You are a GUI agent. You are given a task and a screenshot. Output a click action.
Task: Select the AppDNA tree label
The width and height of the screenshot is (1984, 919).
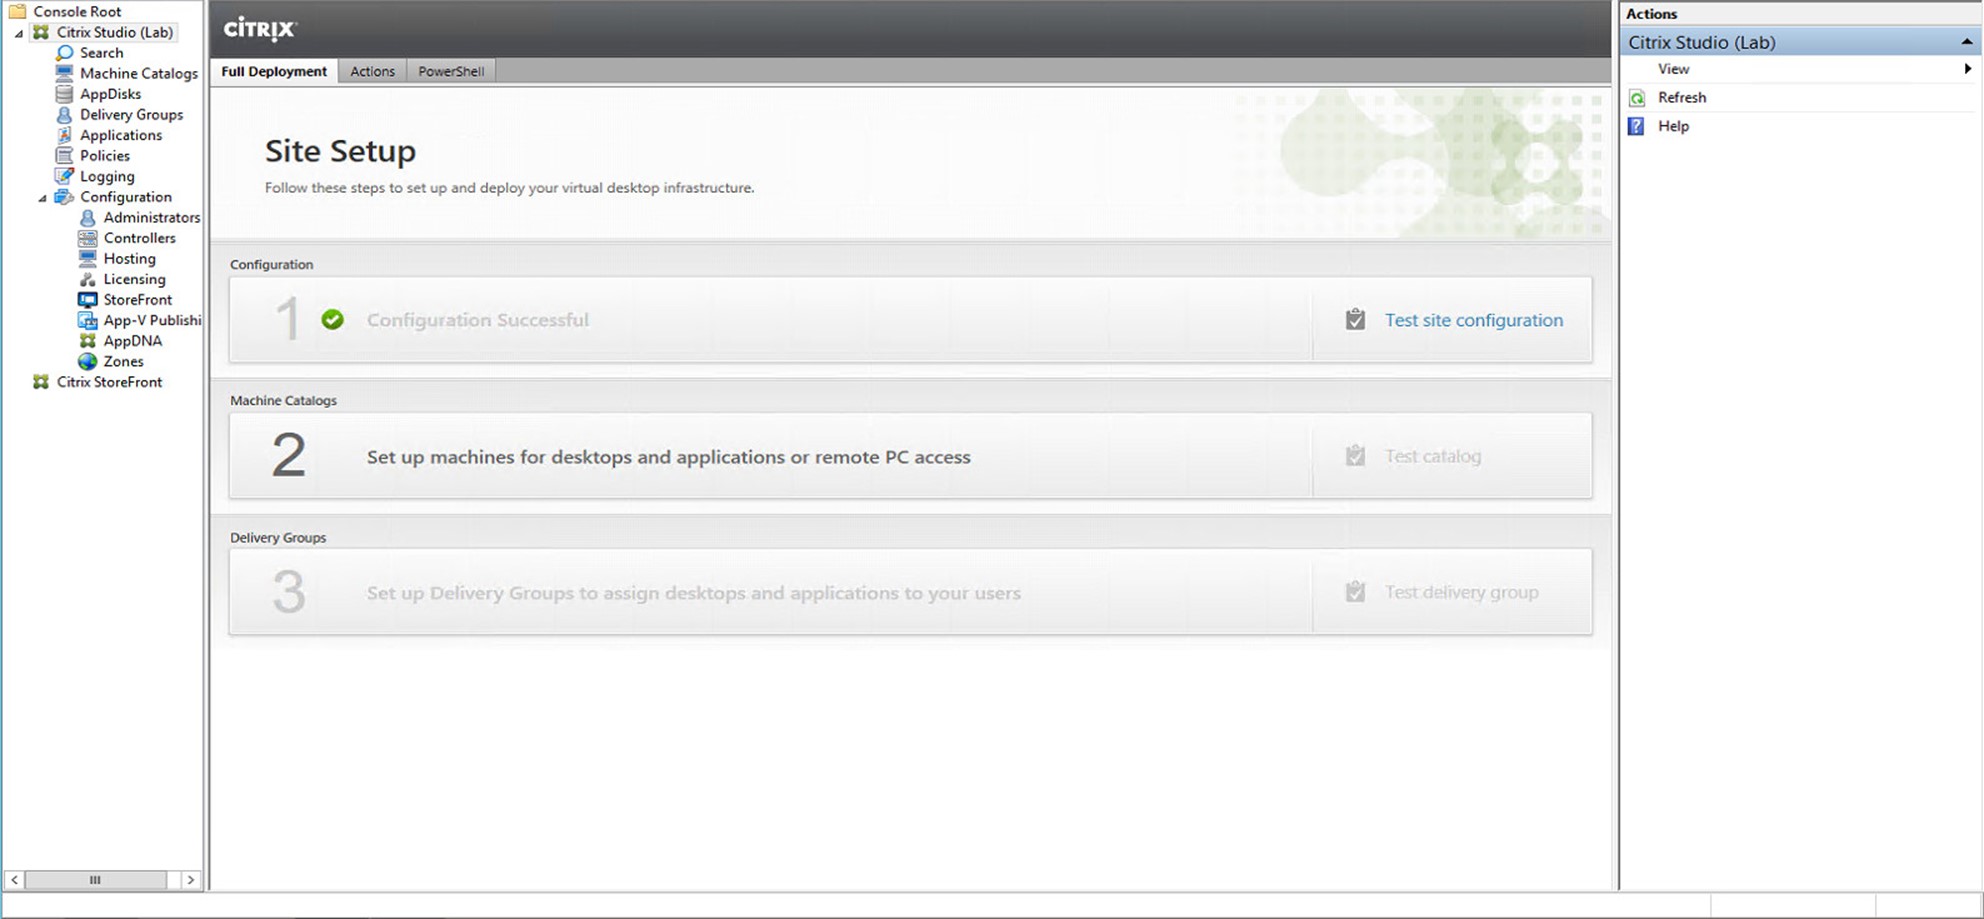pos(132,341)
